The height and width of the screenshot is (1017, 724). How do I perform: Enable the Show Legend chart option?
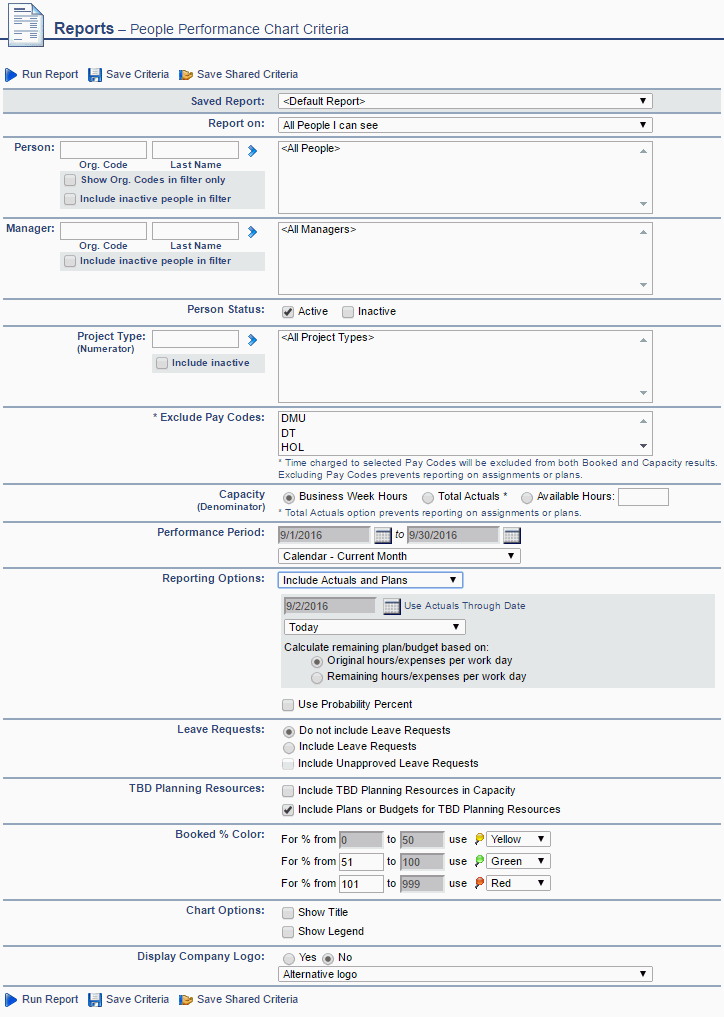(x=288, y=932)
